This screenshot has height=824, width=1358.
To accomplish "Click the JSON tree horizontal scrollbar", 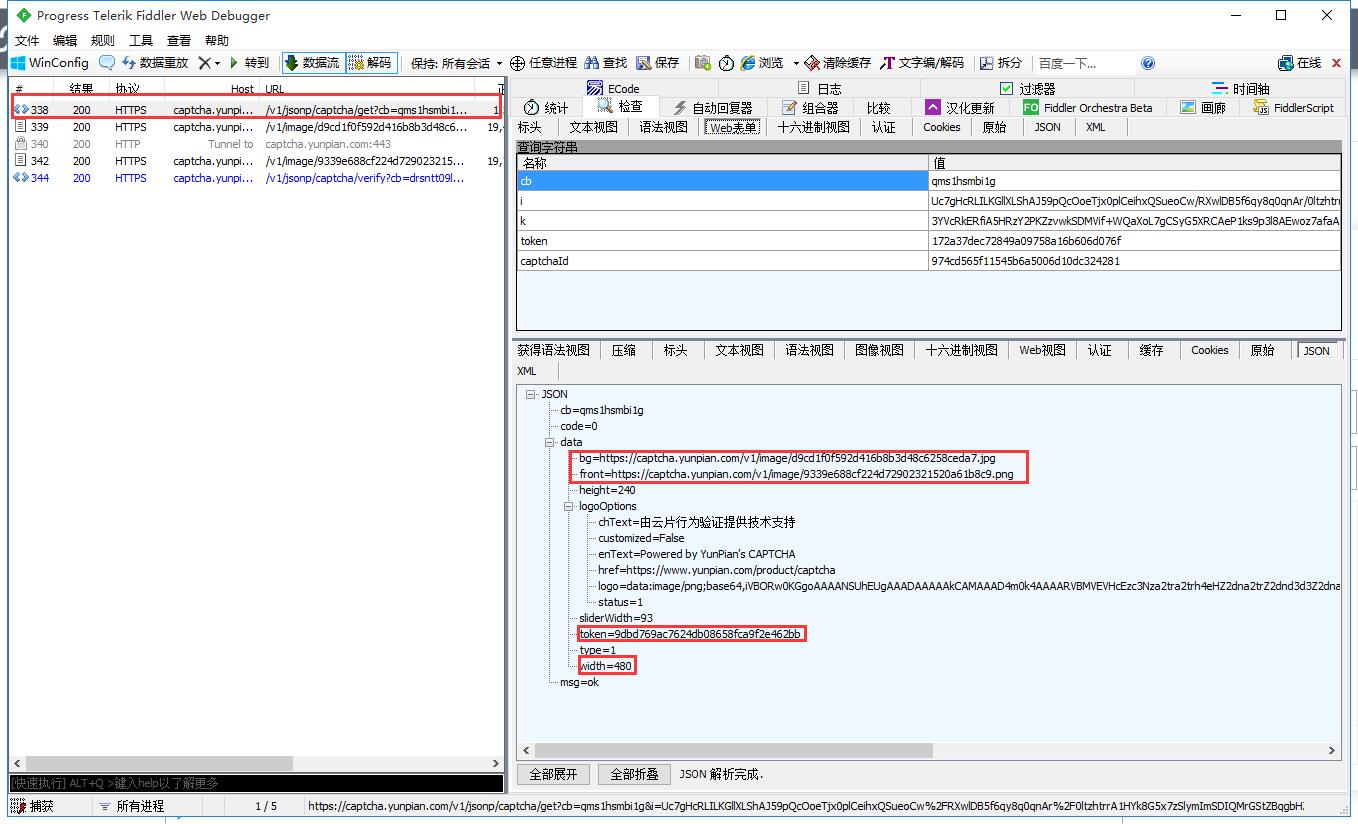I will coord(733,750).
